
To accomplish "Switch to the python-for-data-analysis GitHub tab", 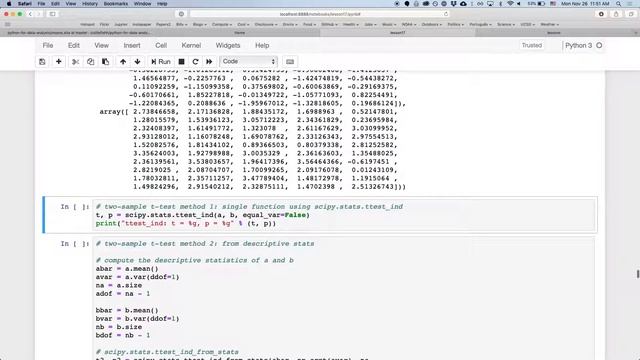I will point(80,33).
